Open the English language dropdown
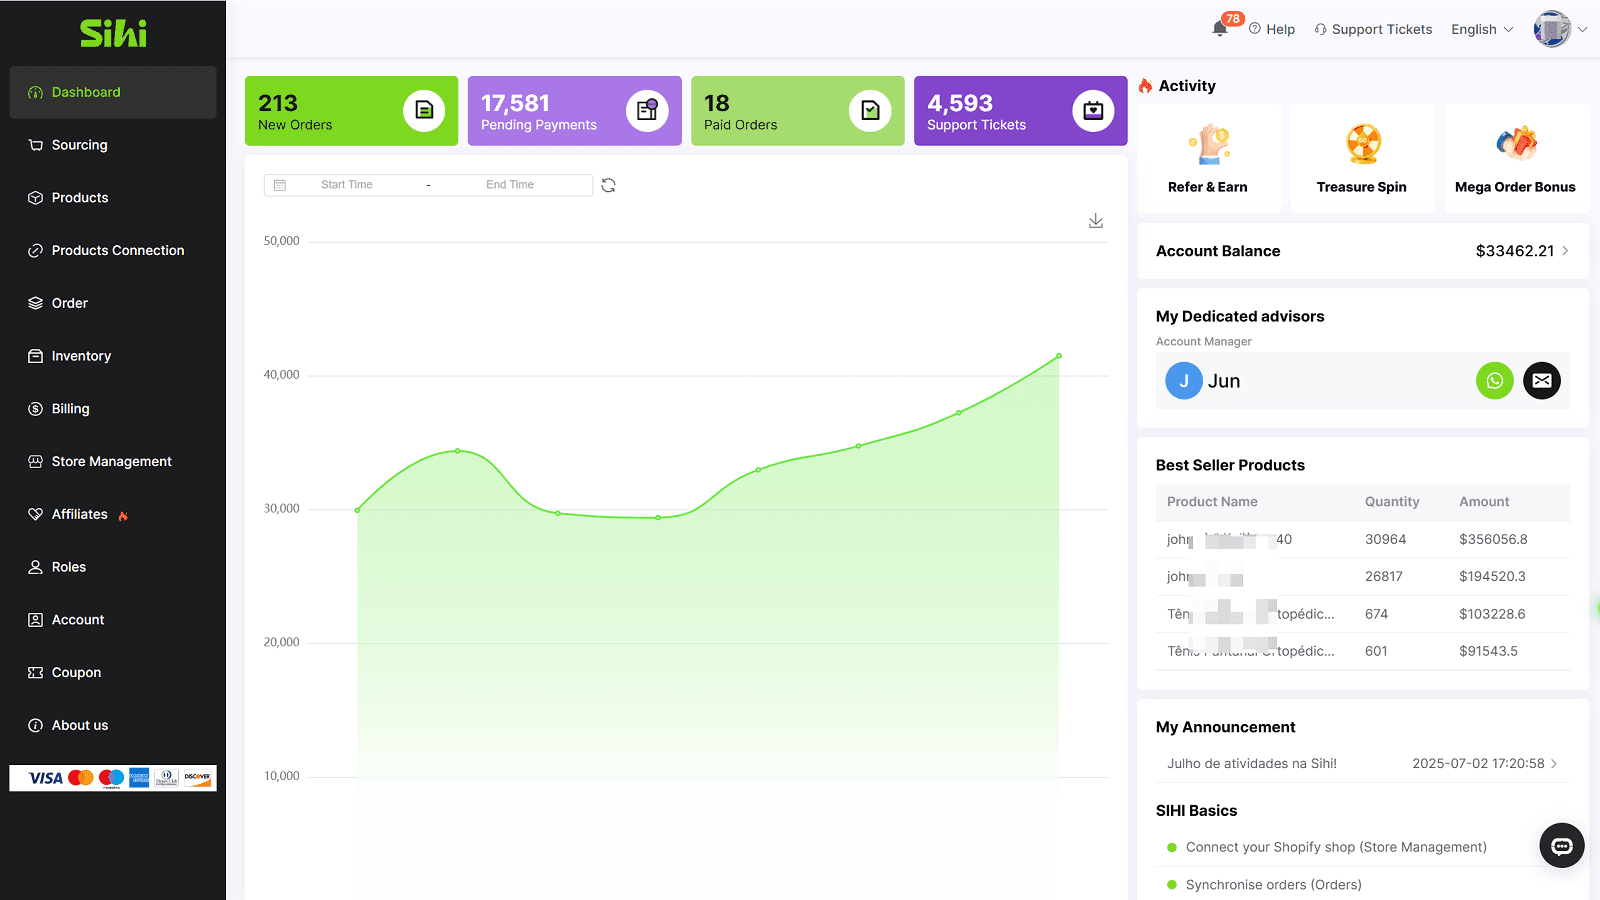The image size is (1600, 900). (x=1481, y=29)
